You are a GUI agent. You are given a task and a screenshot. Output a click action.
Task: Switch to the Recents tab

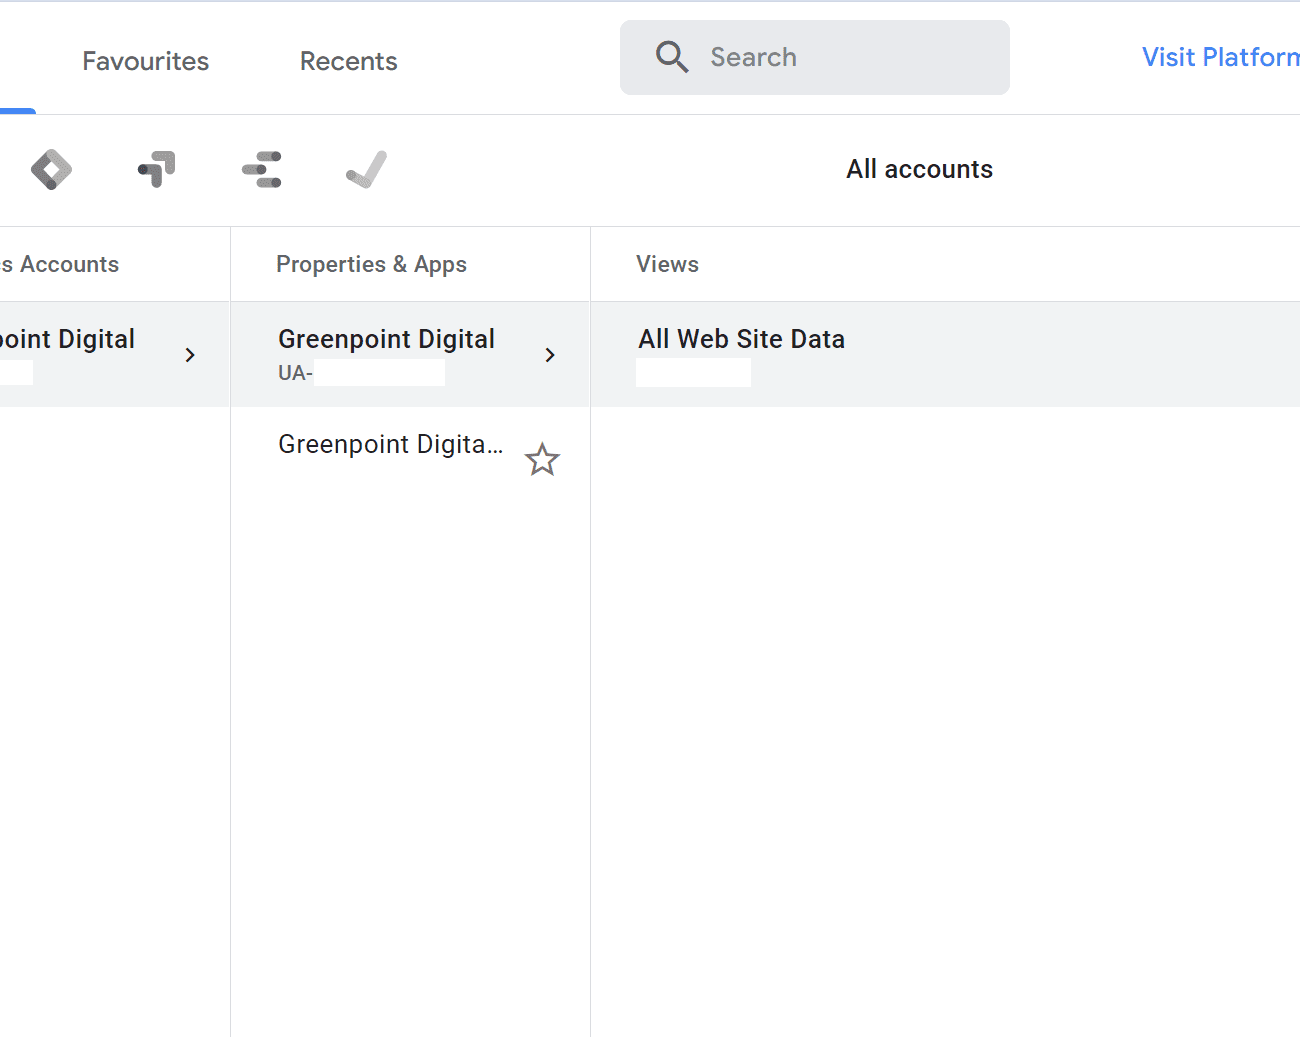tap(348, 61)
